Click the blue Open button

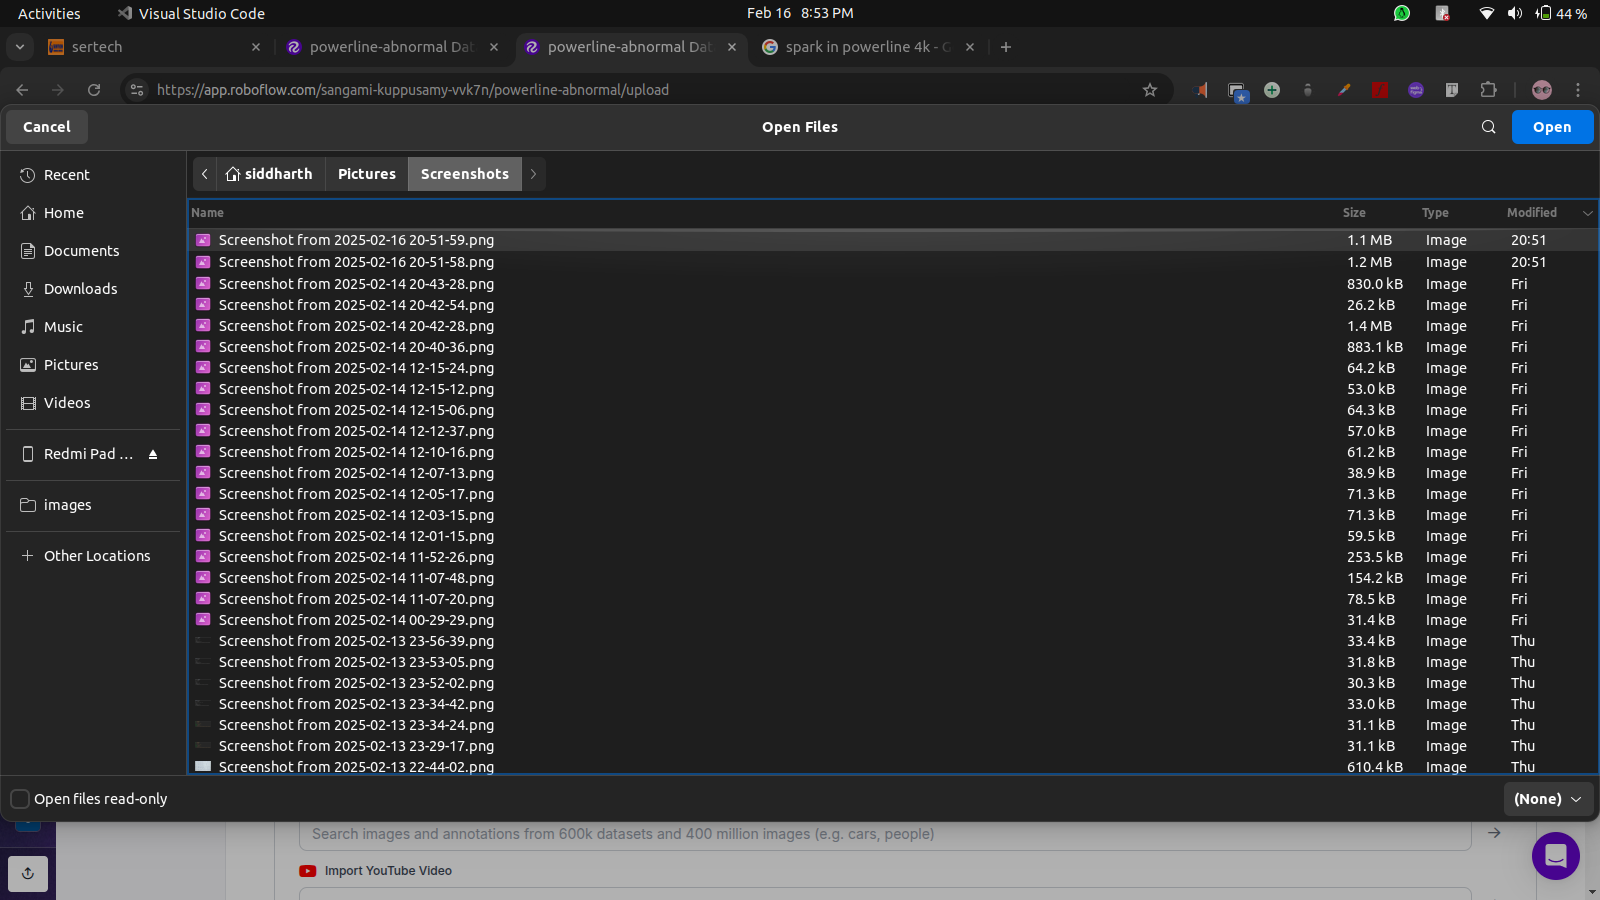point(1551,127)
